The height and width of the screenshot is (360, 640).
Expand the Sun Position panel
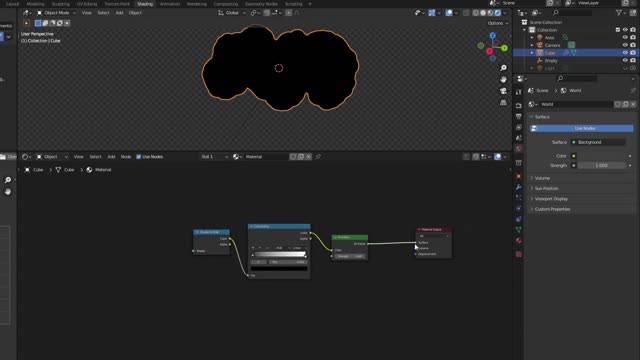pos(580,189)
